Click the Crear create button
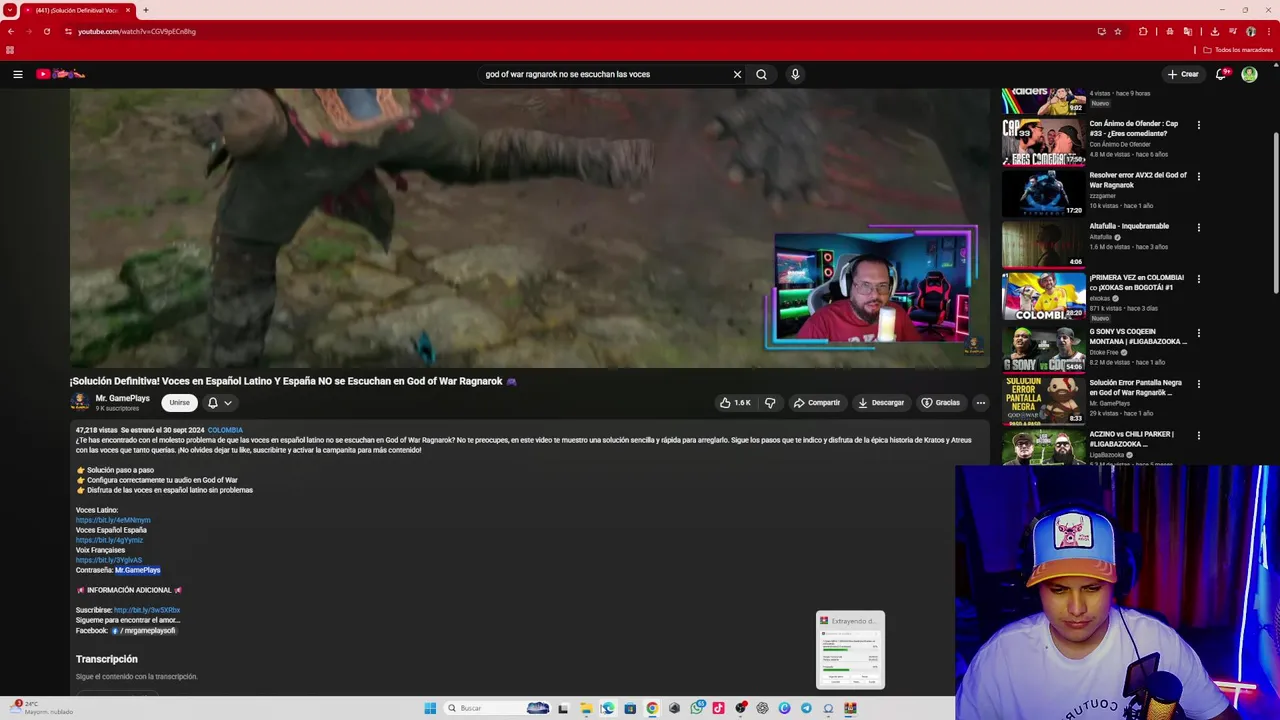The height and width of the screenshot is (720, 1280). [1183, 74]
